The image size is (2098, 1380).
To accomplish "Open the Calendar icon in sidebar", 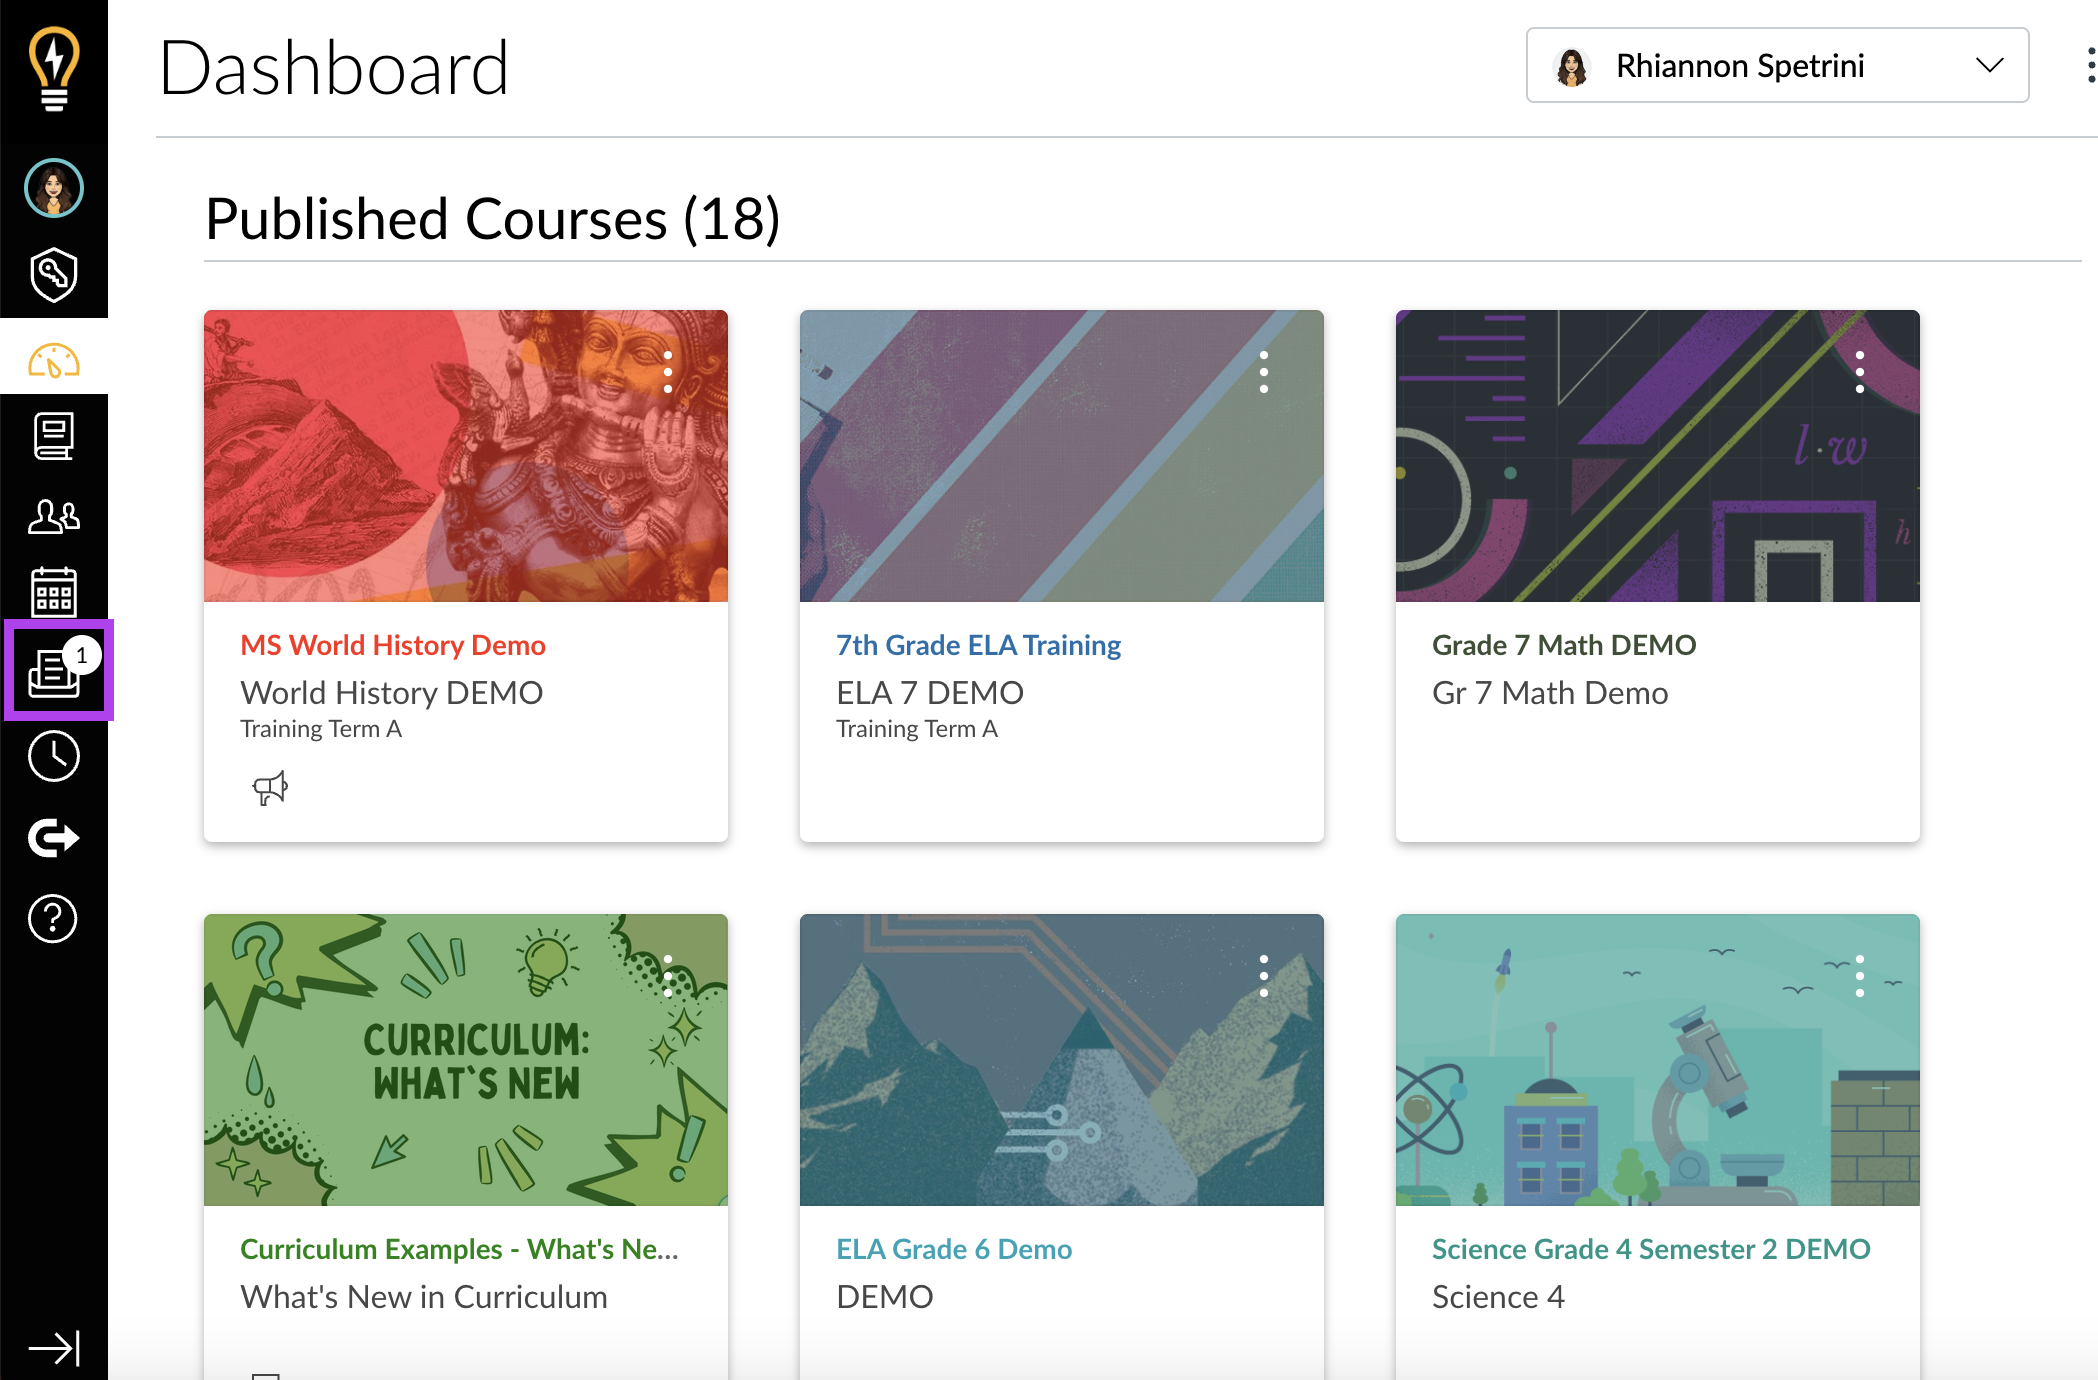I will click(54, 593).
